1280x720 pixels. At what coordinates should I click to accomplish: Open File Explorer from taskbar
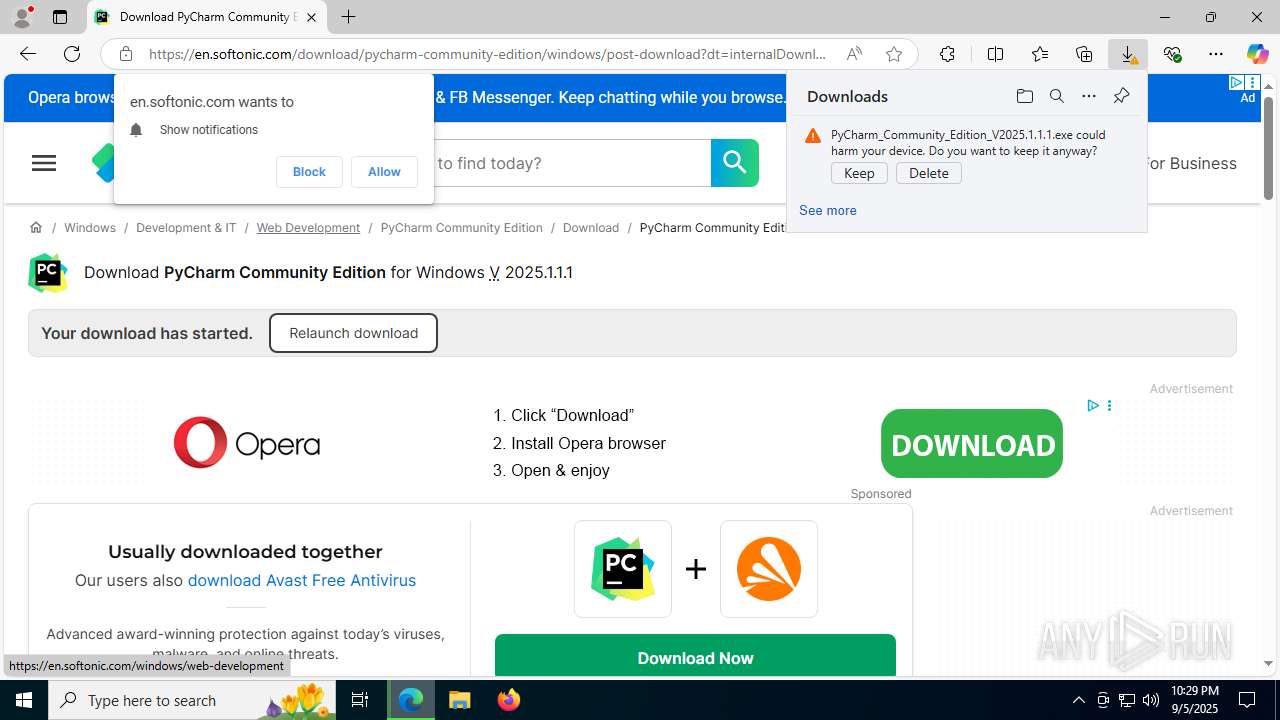[x=459, y=700]
